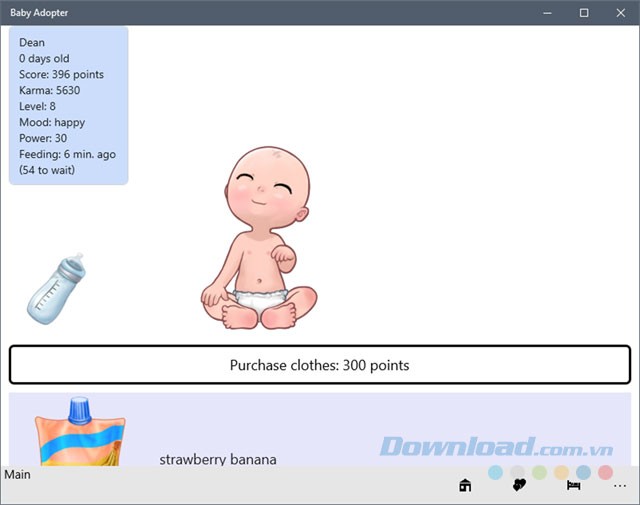Click Power: 30 text

pos(43,138)
